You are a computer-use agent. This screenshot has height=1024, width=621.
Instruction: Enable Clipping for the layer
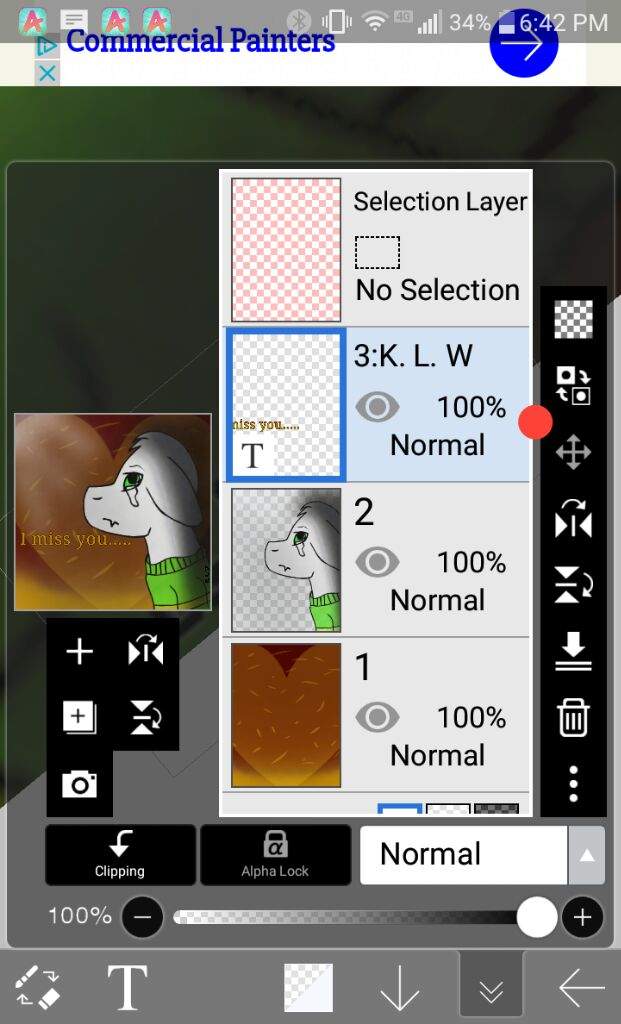tap(120, 854)
